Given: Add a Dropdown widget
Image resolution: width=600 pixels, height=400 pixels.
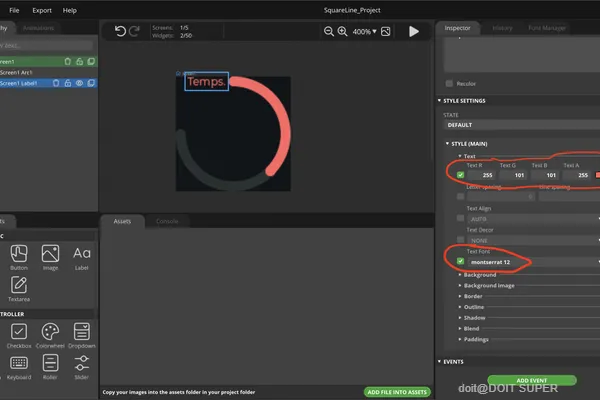Looking at the screenshot, I should [82, 335].
